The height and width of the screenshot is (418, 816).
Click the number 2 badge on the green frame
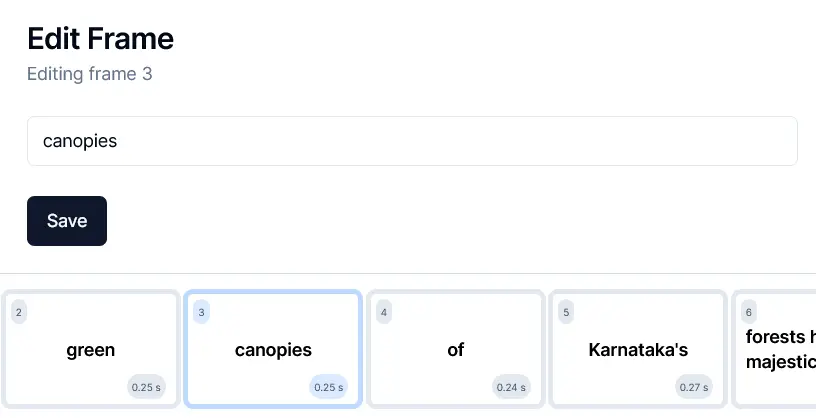click(19, 312)
